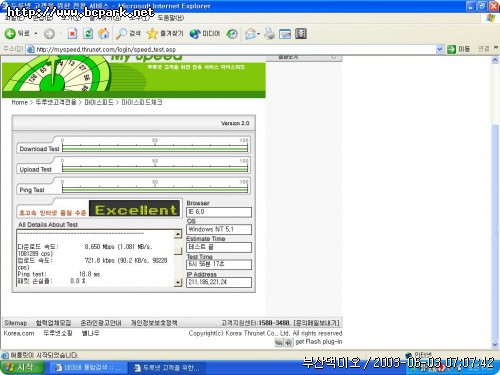Open Favorites with the star icon
This screenshot has width=500, height=375.
[x=165, y=33]
